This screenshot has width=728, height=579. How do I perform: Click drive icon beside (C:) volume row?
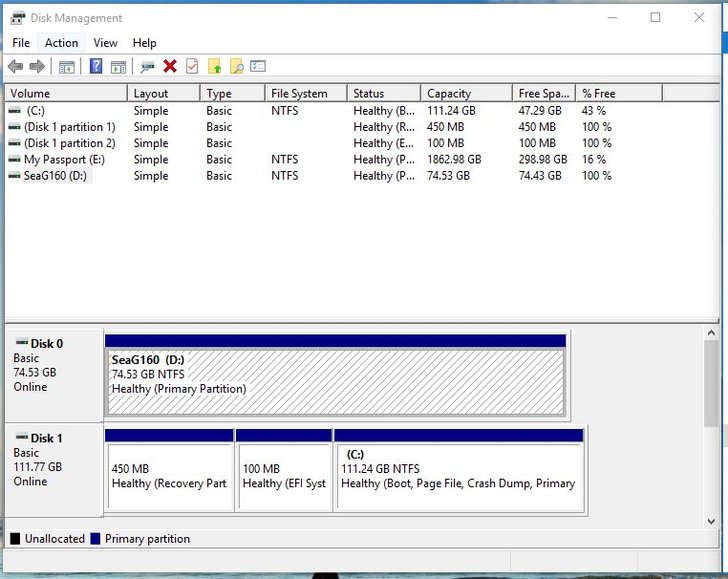point(14,111)
